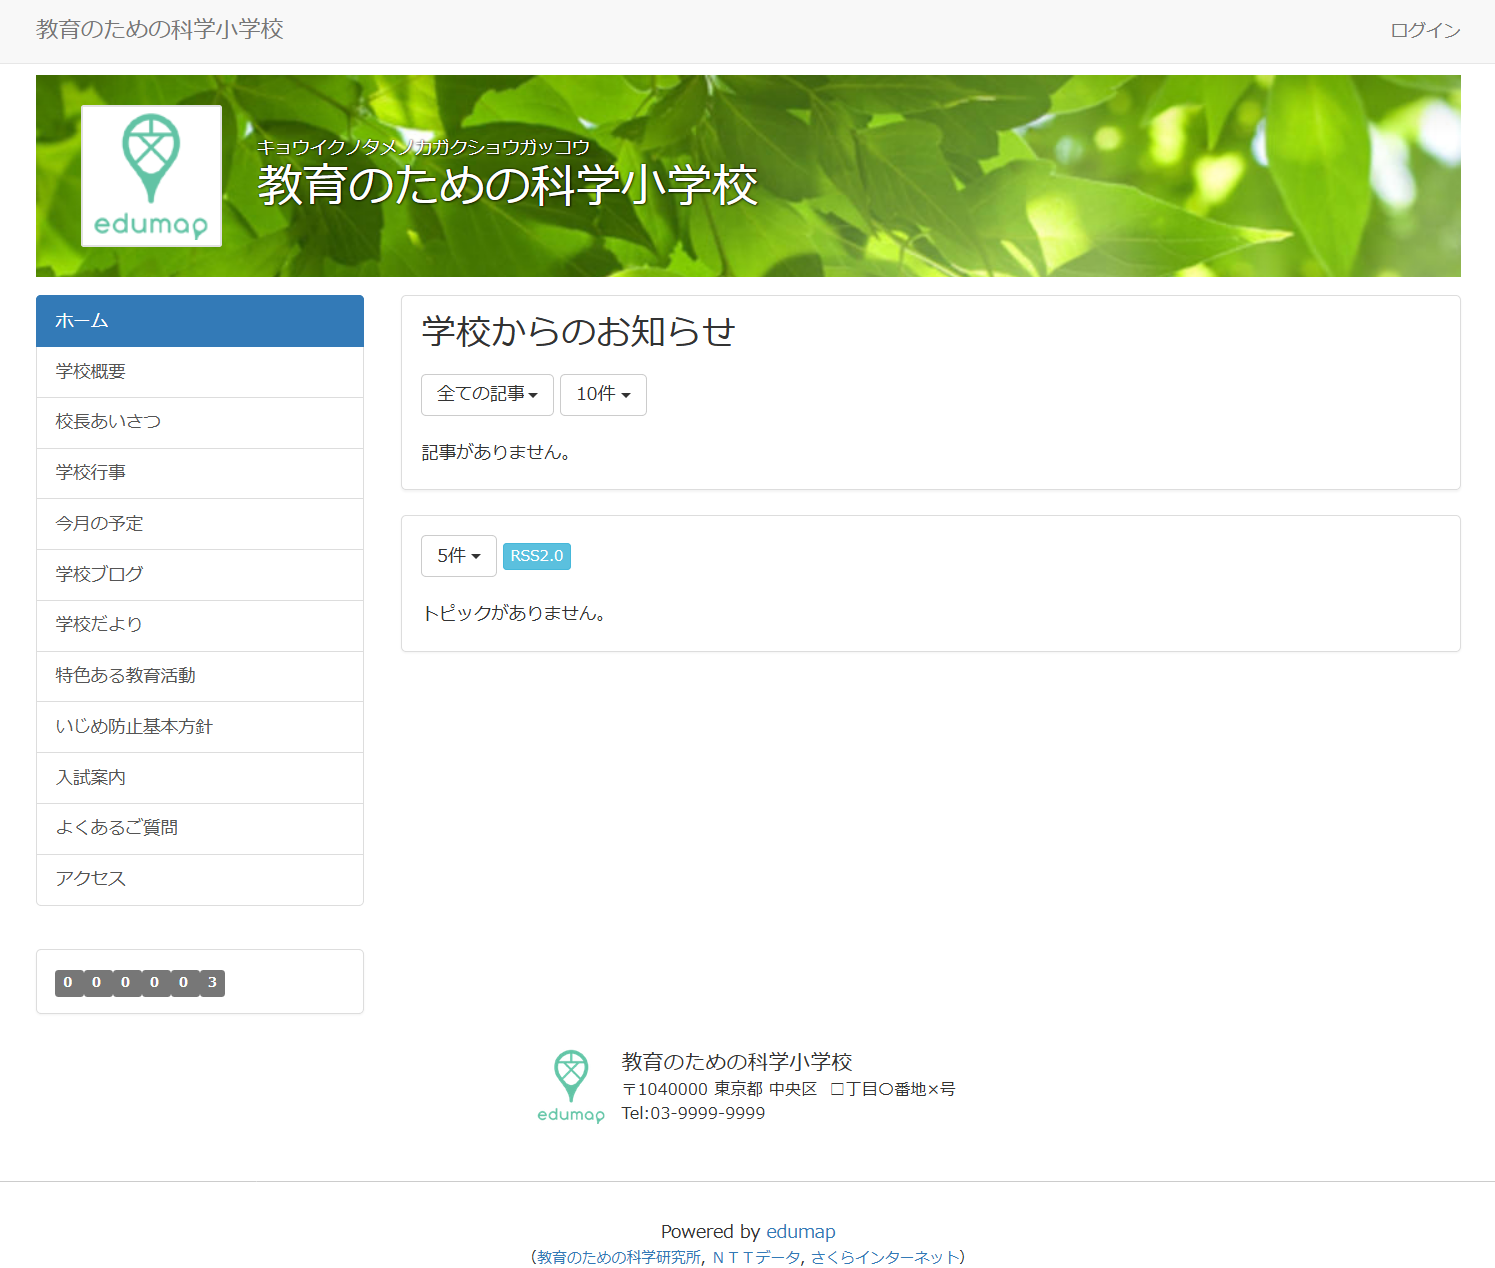Follow the さくらインターネット footer link
The height and width of the screenshot is (1268, 1495).
point(884,1258)
